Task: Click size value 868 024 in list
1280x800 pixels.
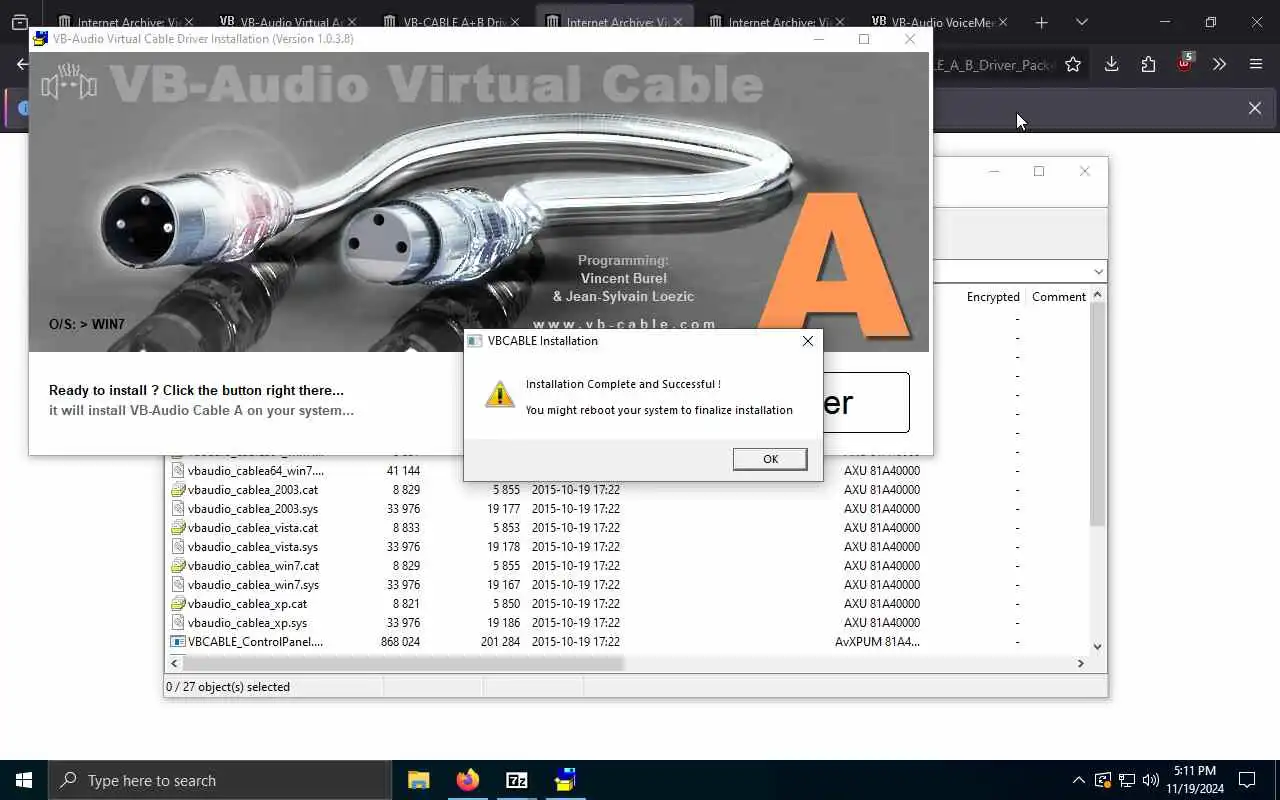Action: (400, 642)
